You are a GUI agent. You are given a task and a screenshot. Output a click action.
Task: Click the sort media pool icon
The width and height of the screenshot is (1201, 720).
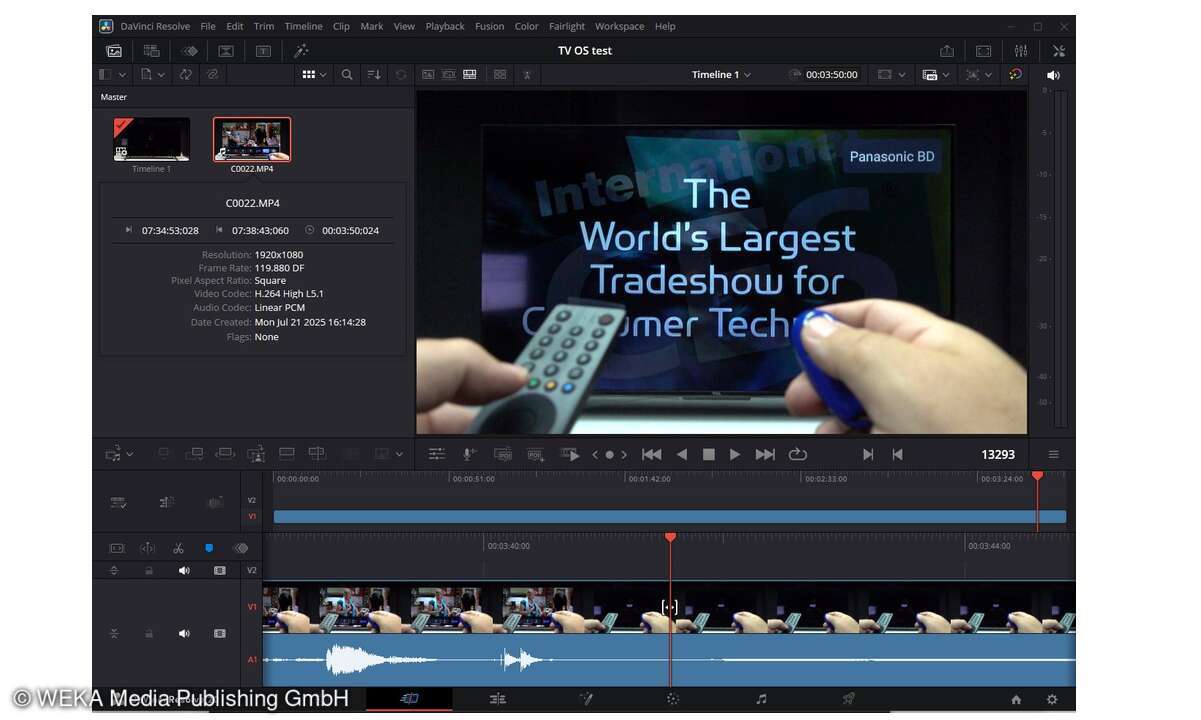374,75
